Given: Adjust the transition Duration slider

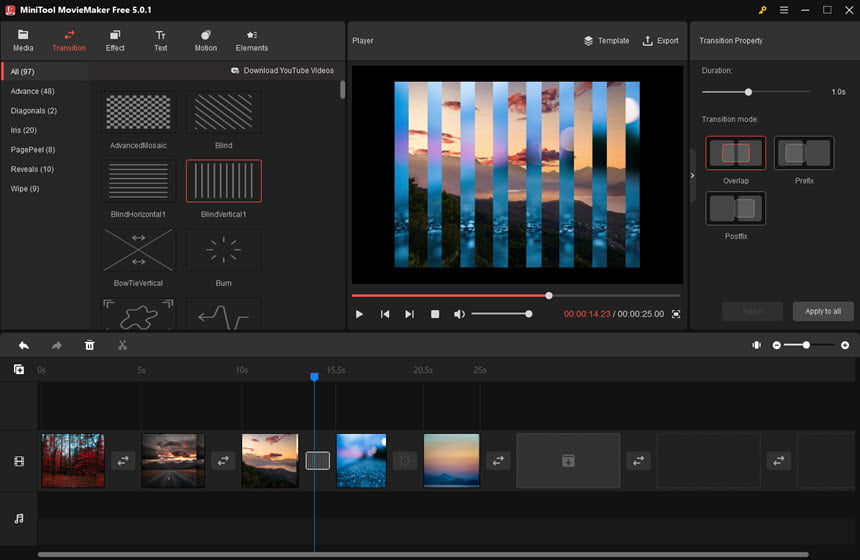Looking at the screenshot, I should 756,92.
